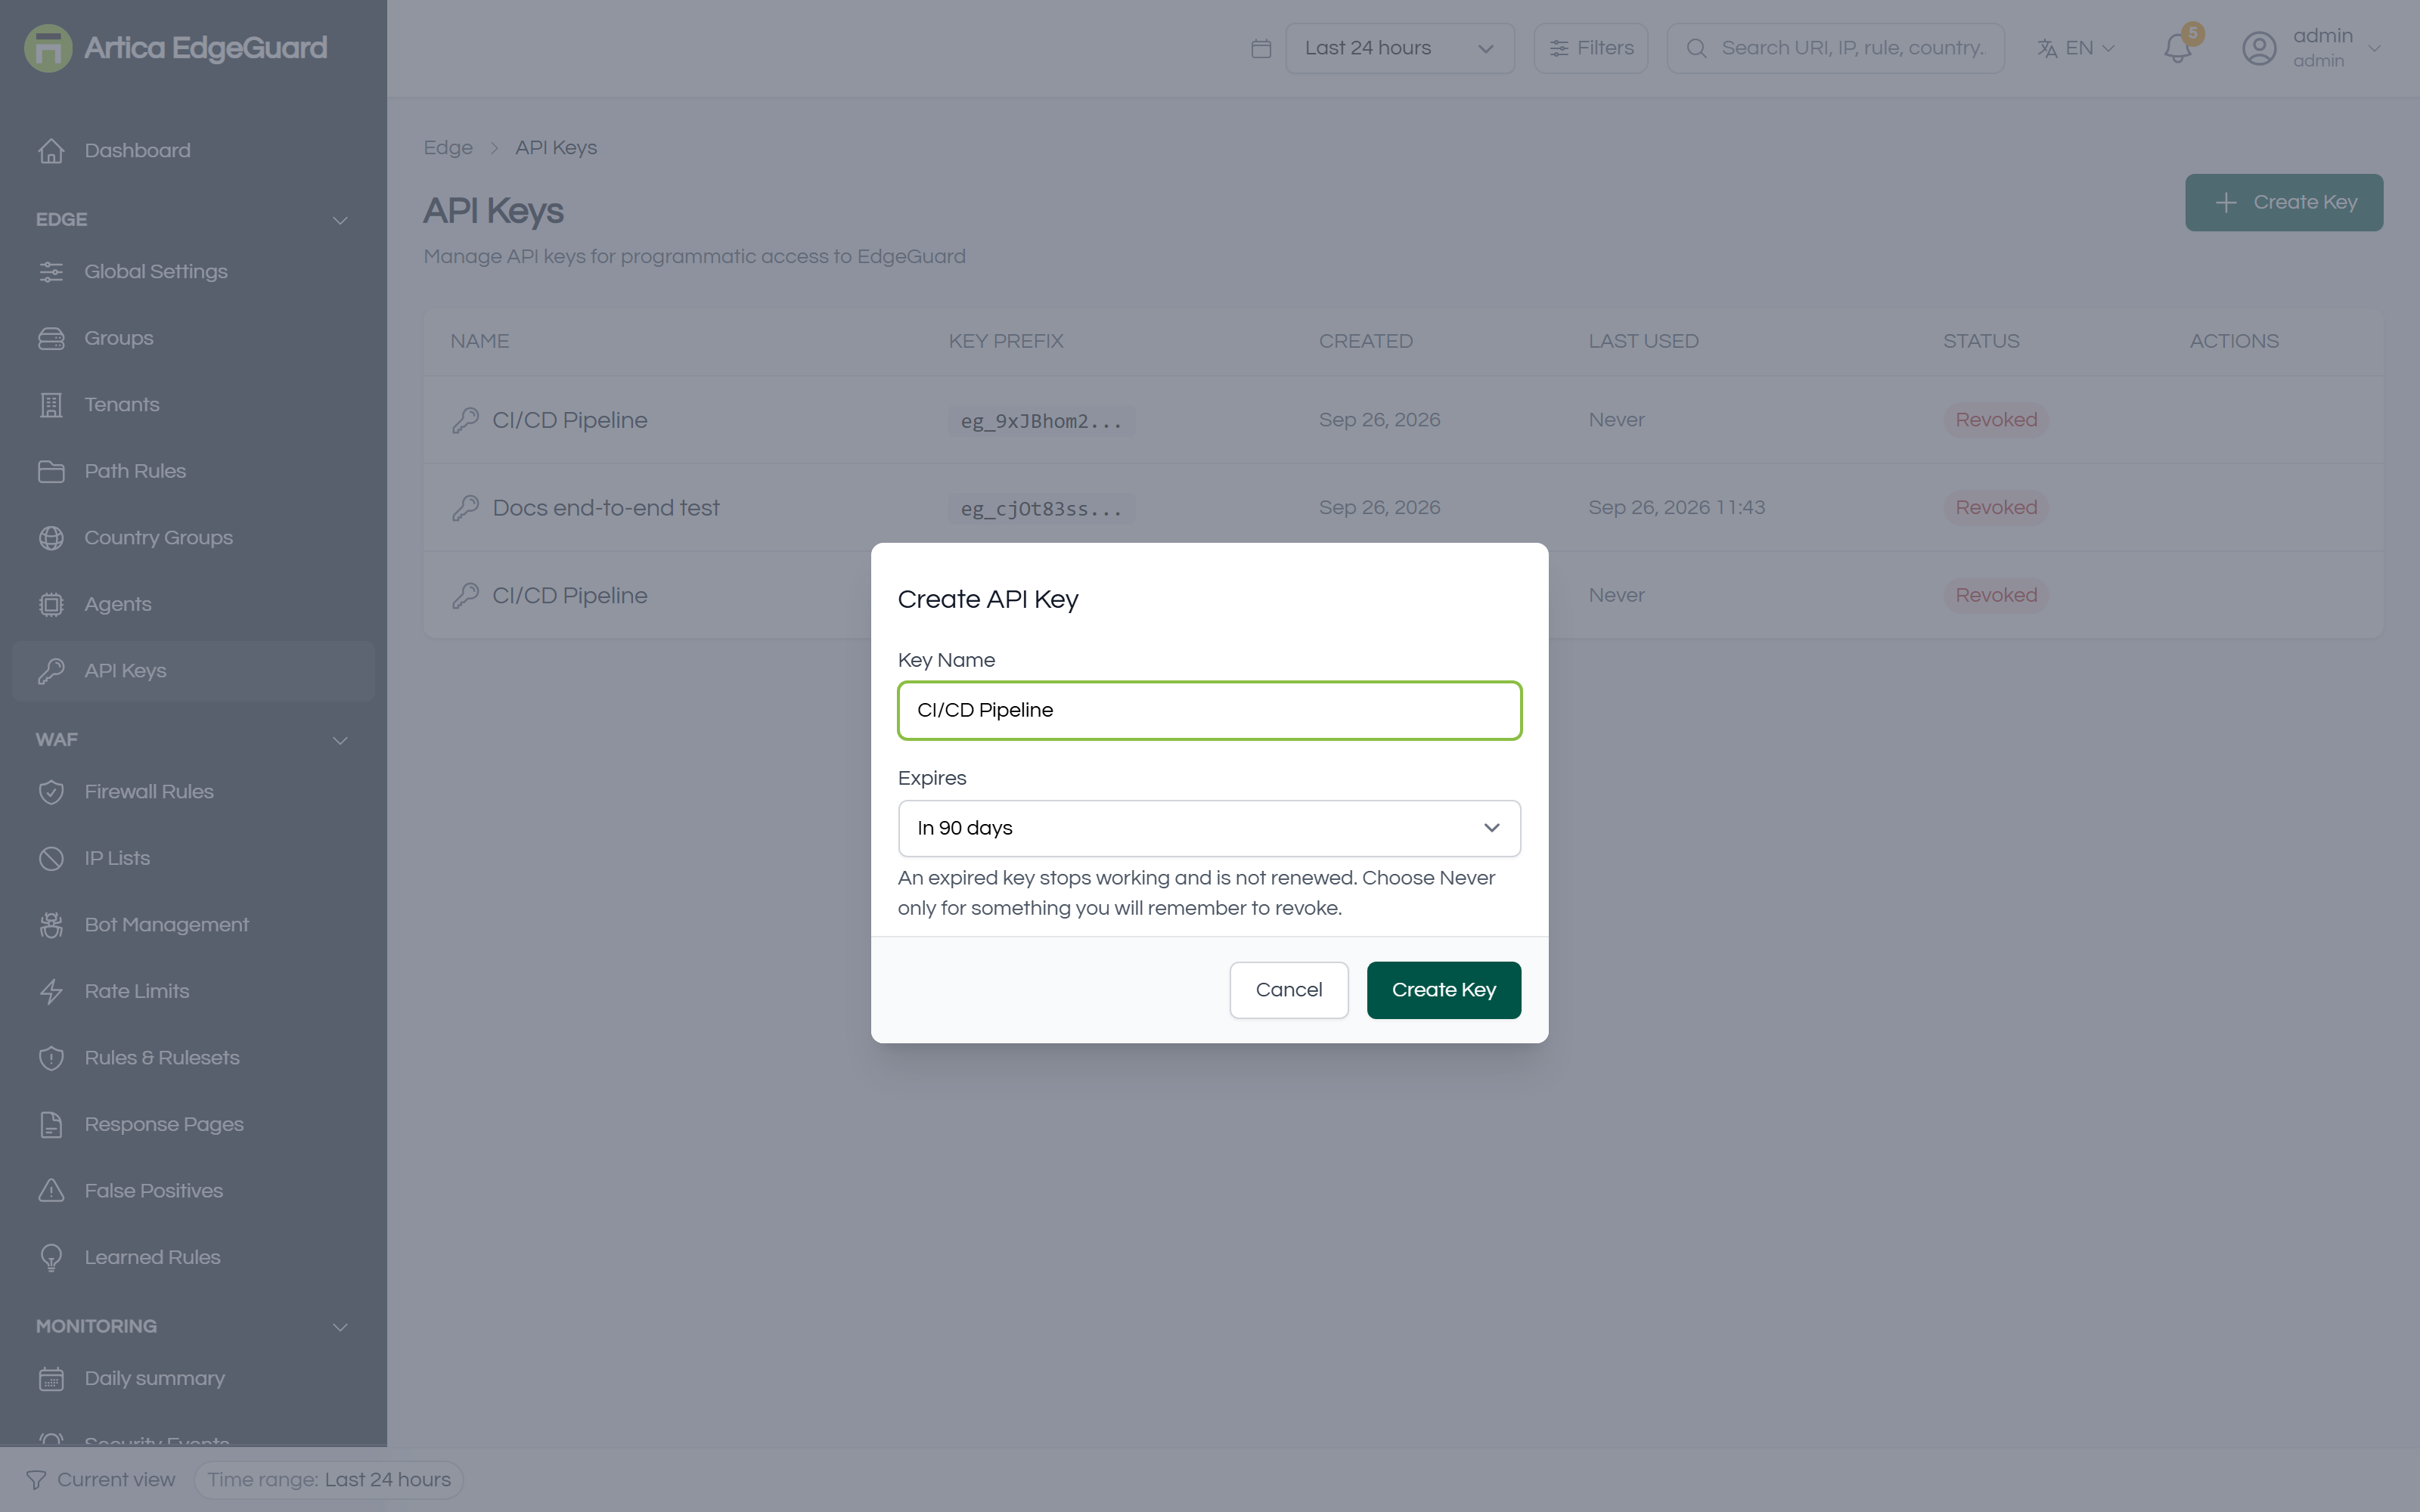The image size is (2420, 1512).
Task: Click the Current view funnel icon
Action: (x=36, y=1480)
